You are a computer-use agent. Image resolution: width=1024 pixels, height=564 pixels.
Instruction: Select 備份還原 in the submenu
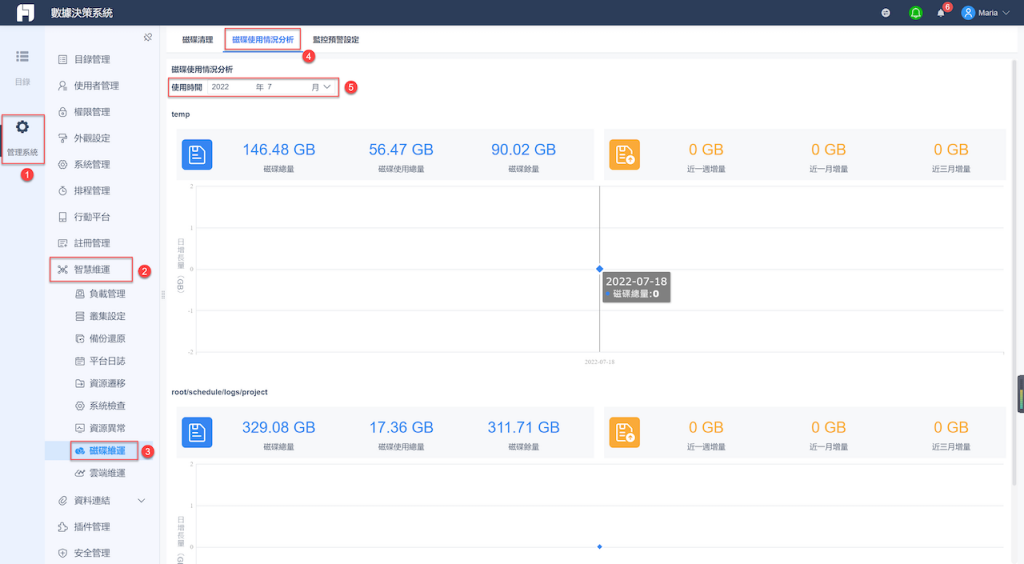pos(107,338)
